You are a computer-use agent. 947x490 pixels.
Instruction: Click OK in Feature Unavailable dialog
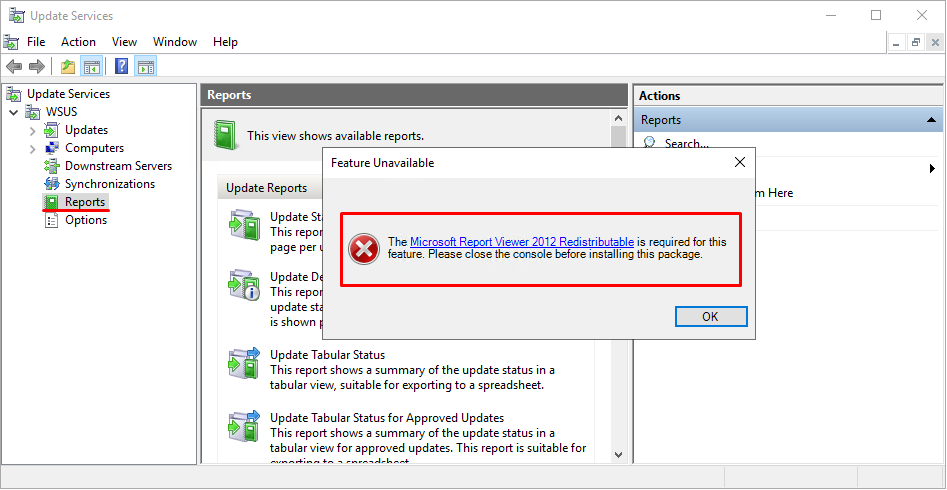(711, 317)
